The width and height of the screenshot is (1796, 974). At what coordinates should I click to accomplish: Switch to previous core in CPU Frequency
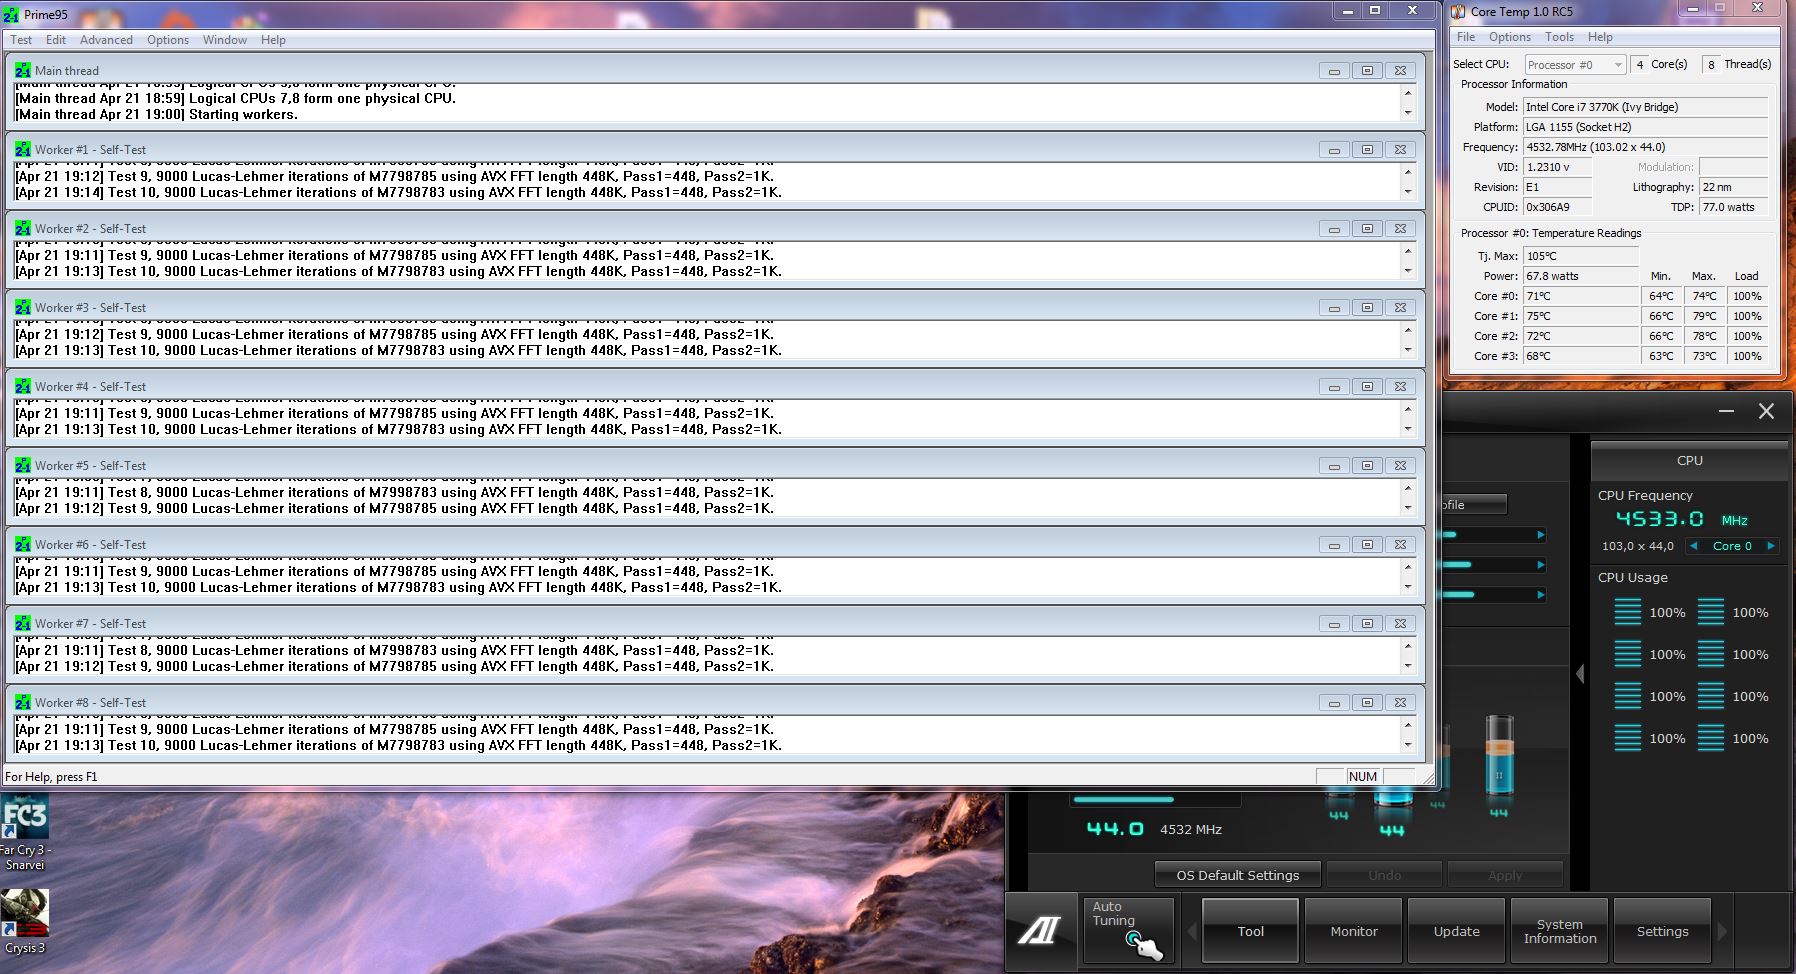[1693, 546]
